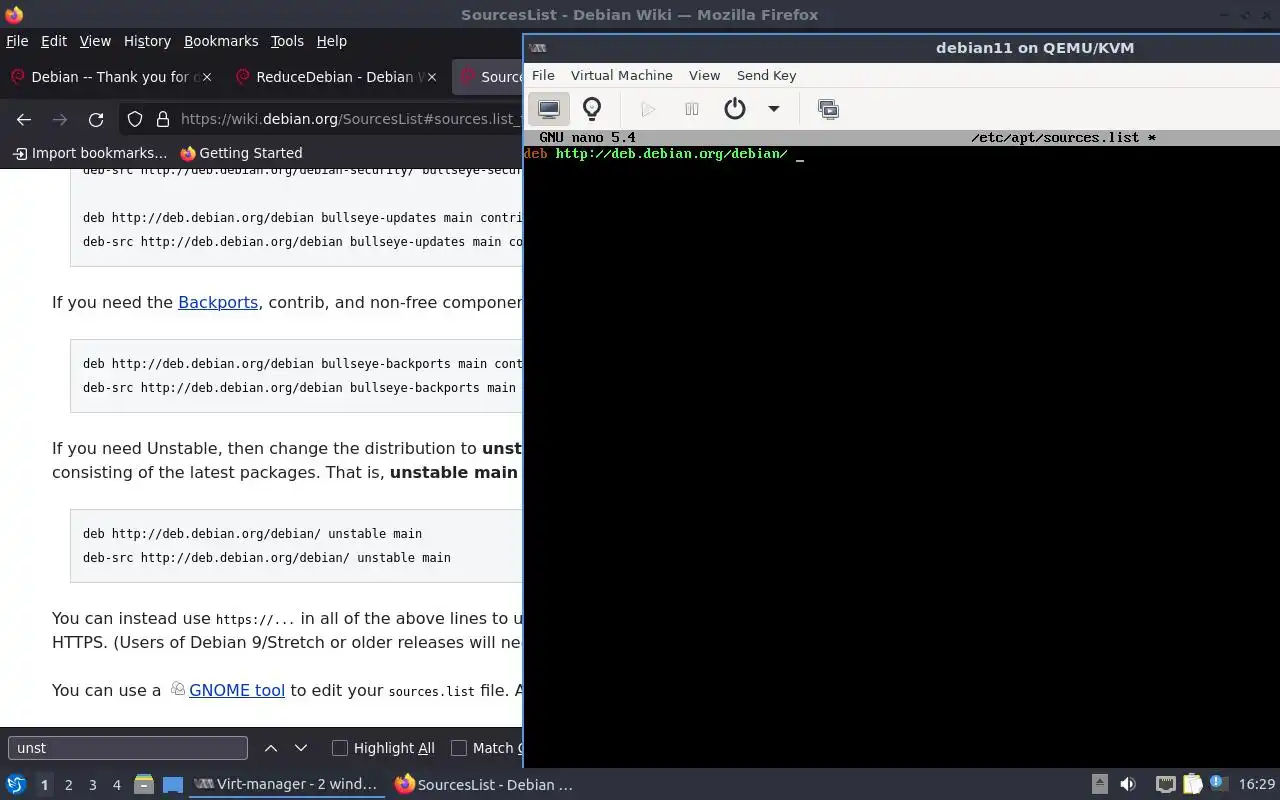This screenshot has width=1280, height=800.
Task: Open the Virtual Machine menu
Action: click(x=622, y=75)
